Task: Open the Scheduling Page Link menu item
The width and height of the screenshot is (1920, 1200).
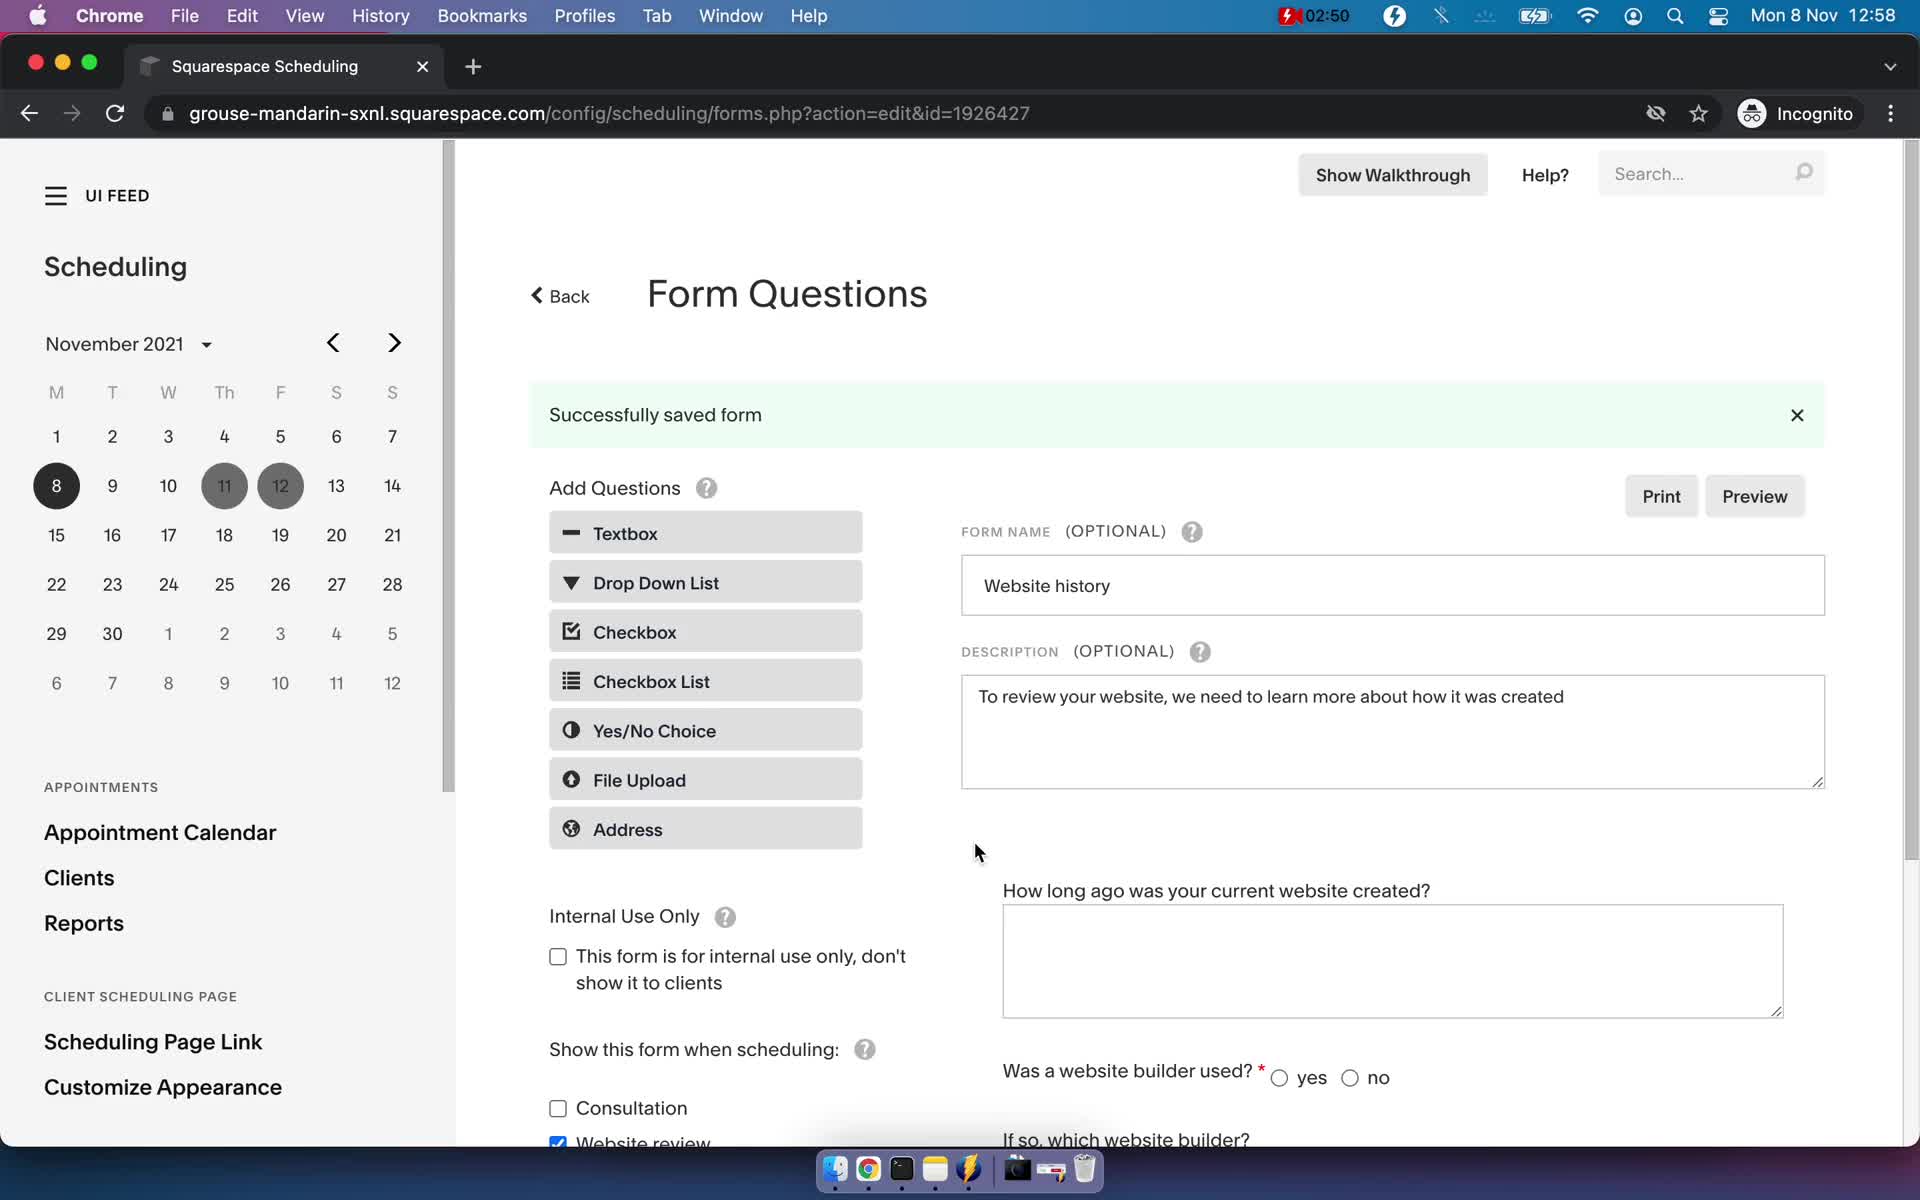Action: click(x=152, y=1041)
